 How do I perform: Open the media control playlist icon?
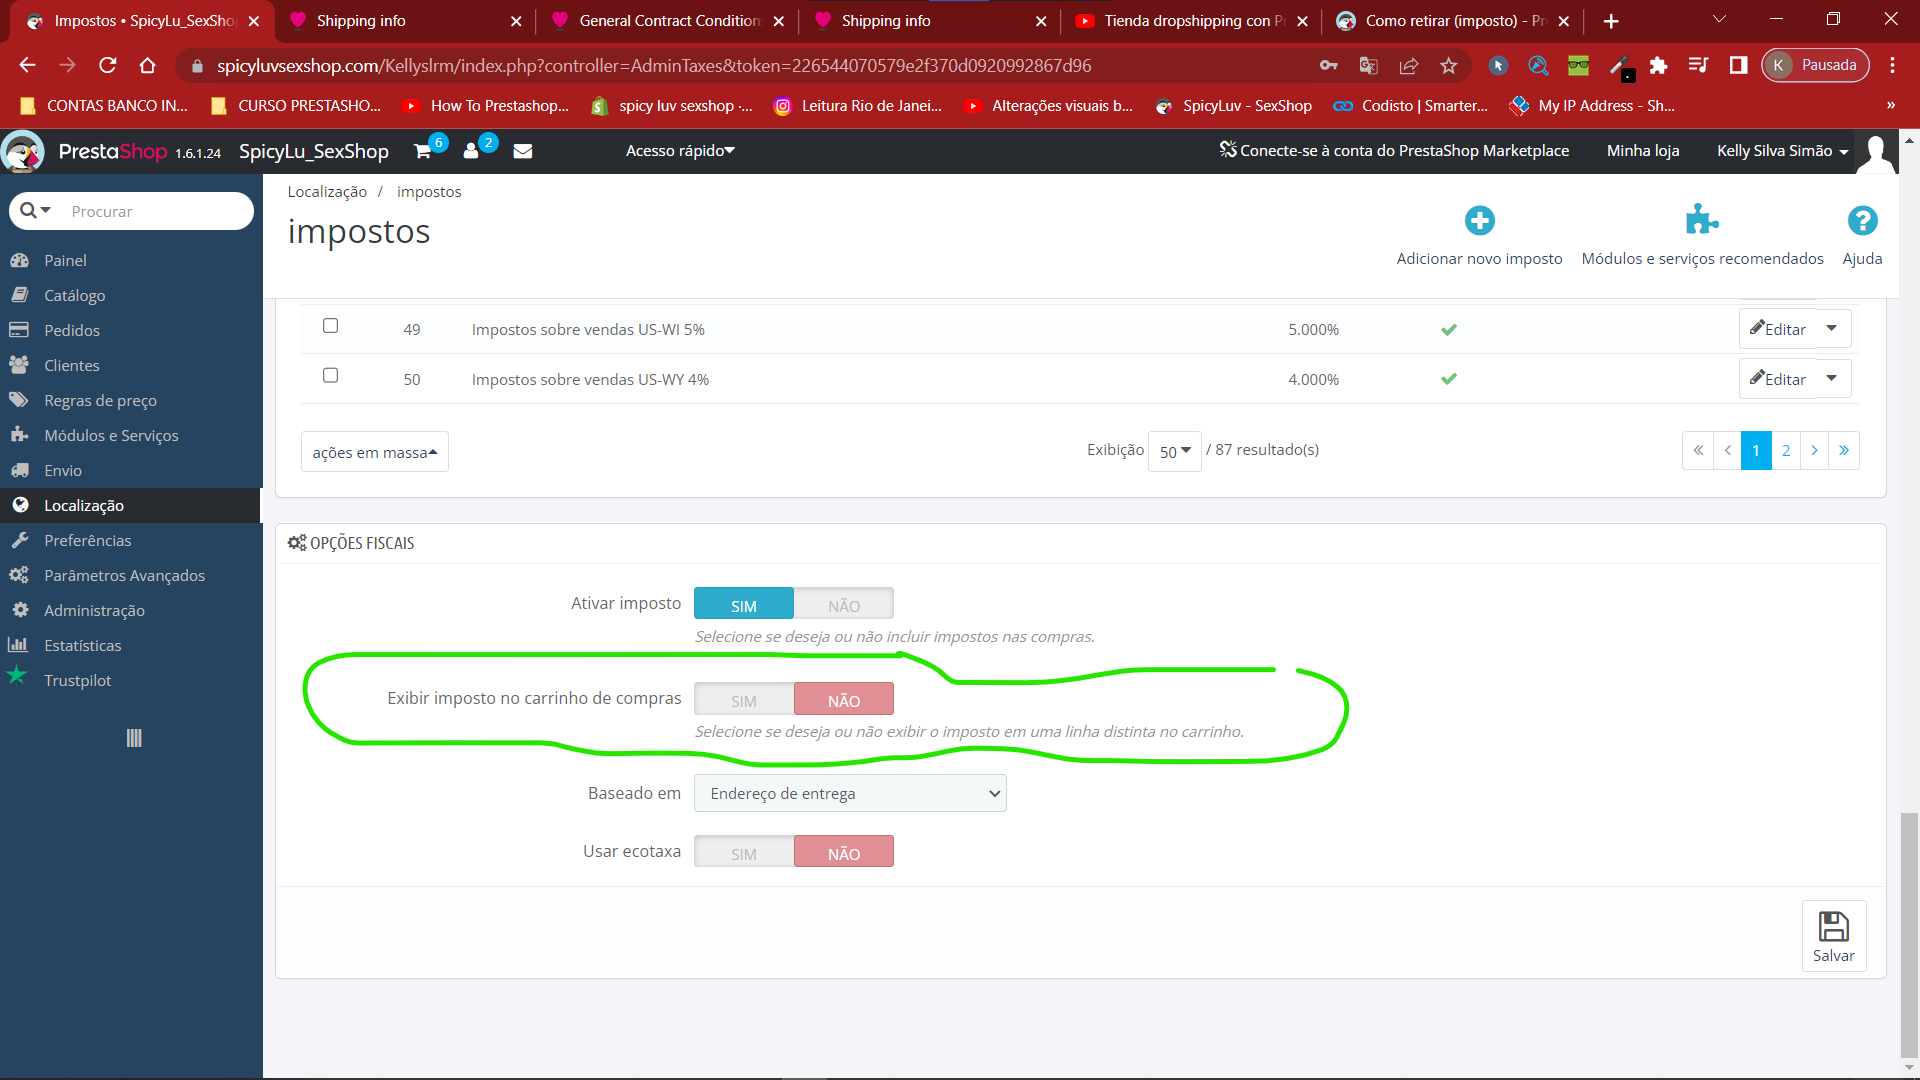[1698, 65]
